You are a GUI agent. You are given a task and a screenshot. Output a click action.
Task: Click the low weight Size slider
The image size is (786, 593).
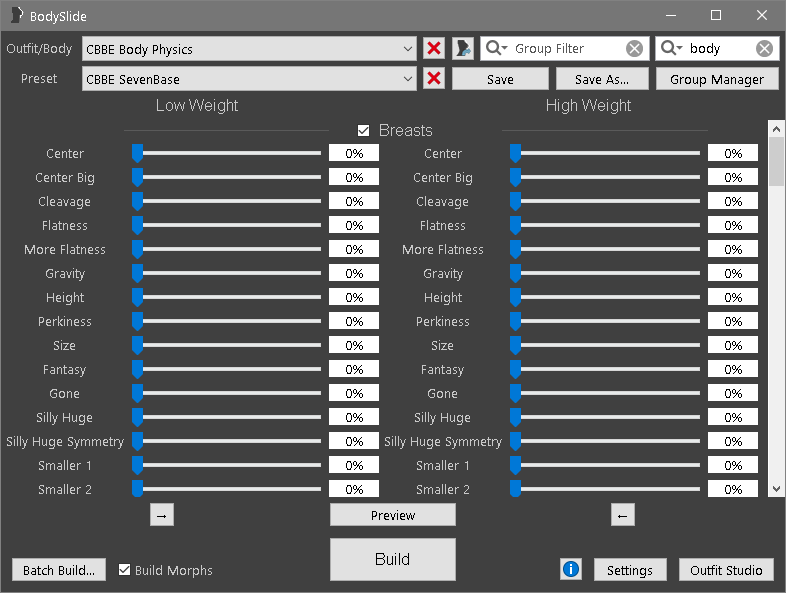[227, 345]
